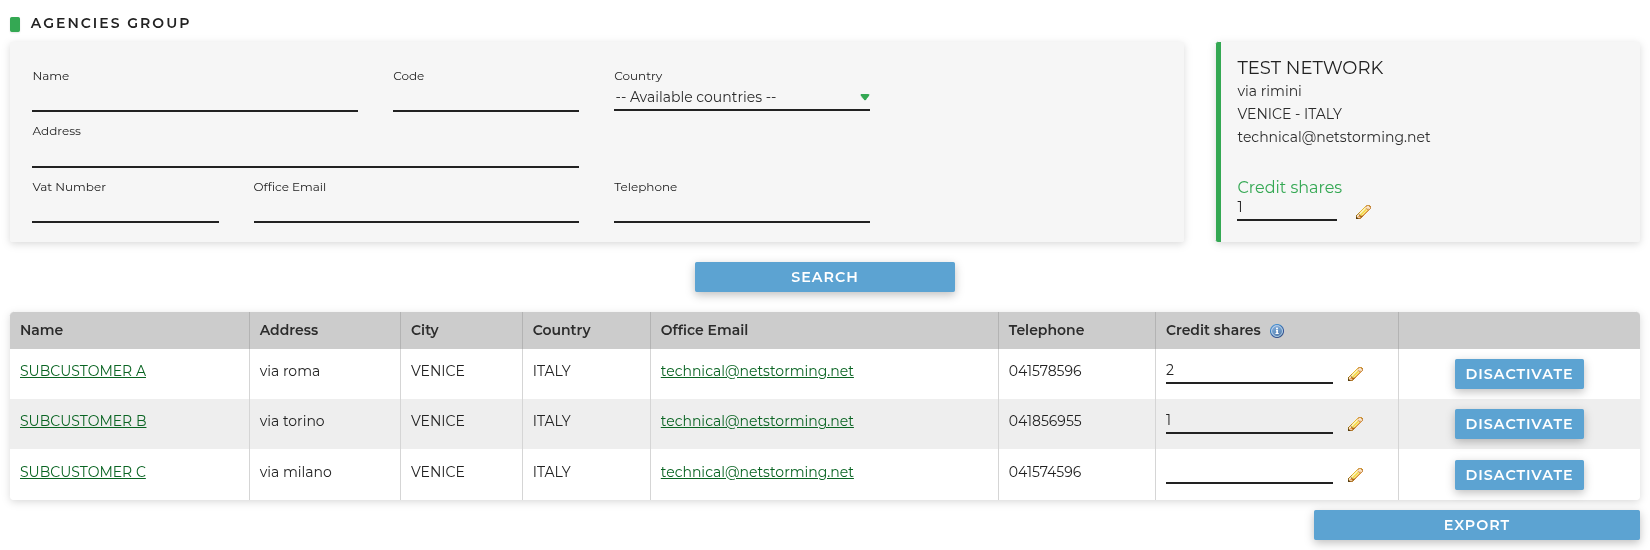Disactivate SUBCUSTOMER B
Viewport: 1650px width, 550px height.
(x=1519, y=424)
